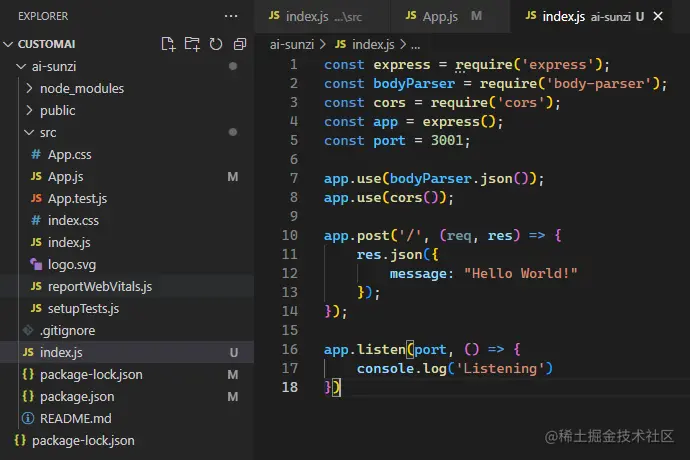Click app.listen on line 16
The image size is (690, 460).
pos(364,350)
